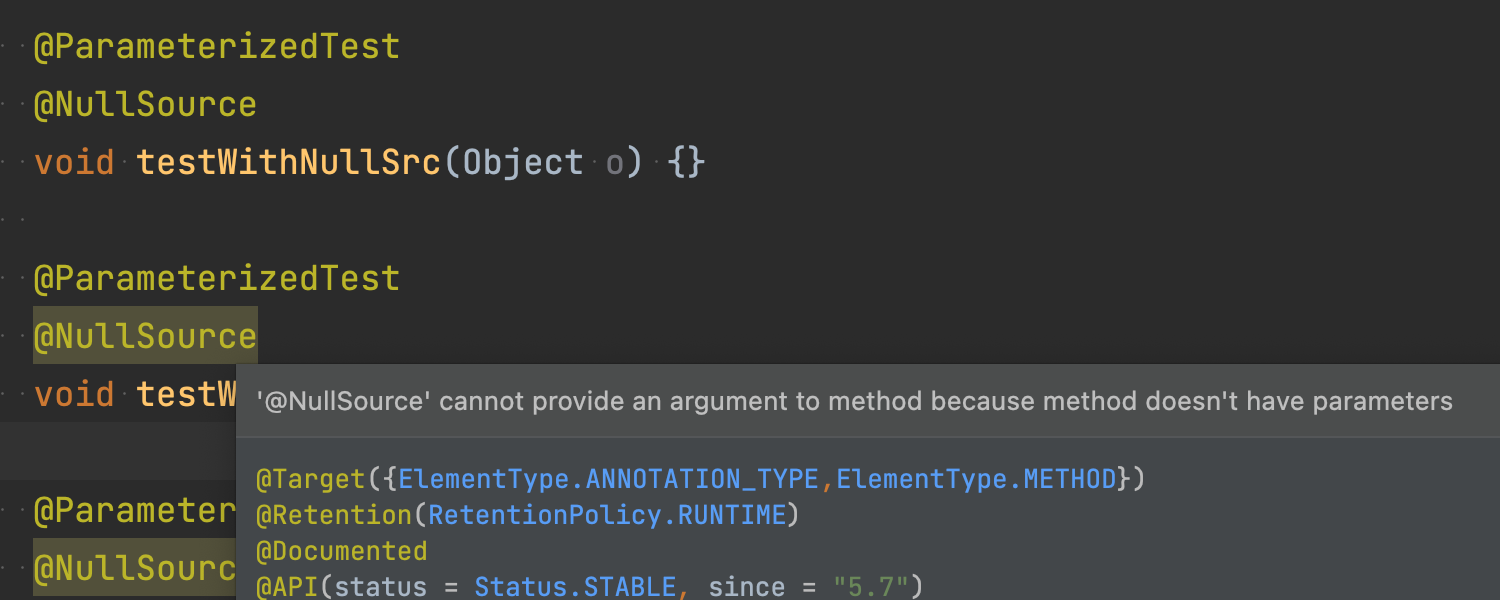
Task: Click the '@NullSource' cannot provide argument message
Action: (854, 402)
